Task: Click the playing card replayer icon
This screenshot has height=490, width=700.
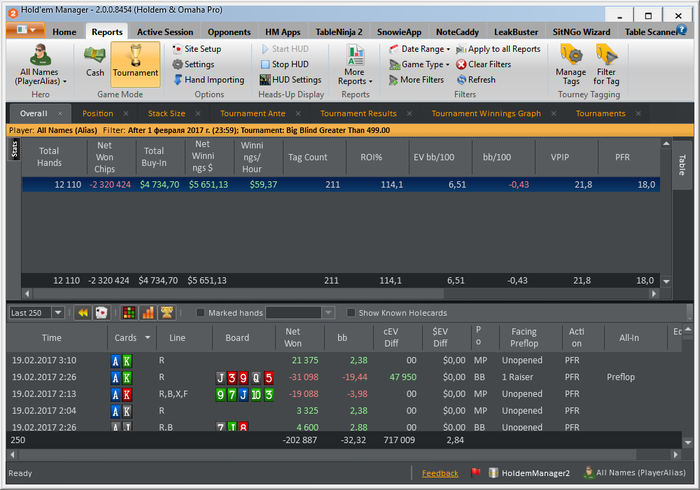Action: [x=101, y=313]
